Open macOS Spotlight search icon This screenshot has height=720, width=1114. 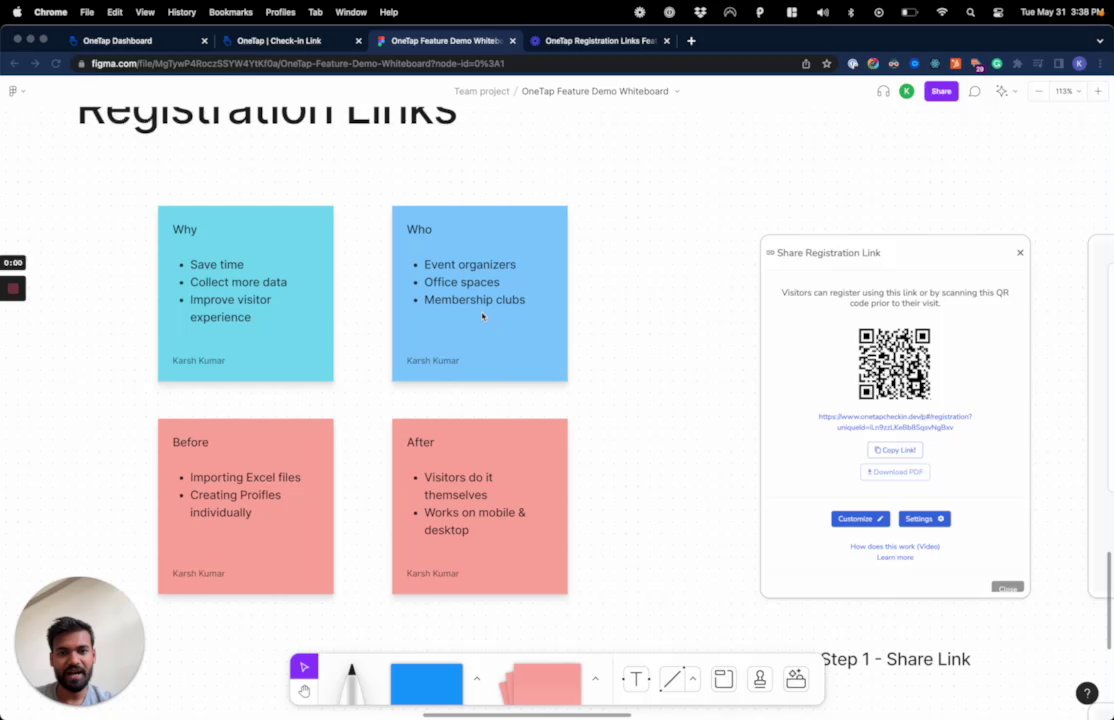point(970,12)
